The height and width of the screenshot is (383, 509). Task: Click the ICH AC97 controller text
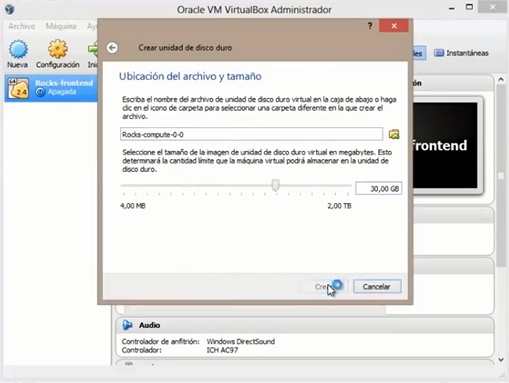click(x=222, y=350)
